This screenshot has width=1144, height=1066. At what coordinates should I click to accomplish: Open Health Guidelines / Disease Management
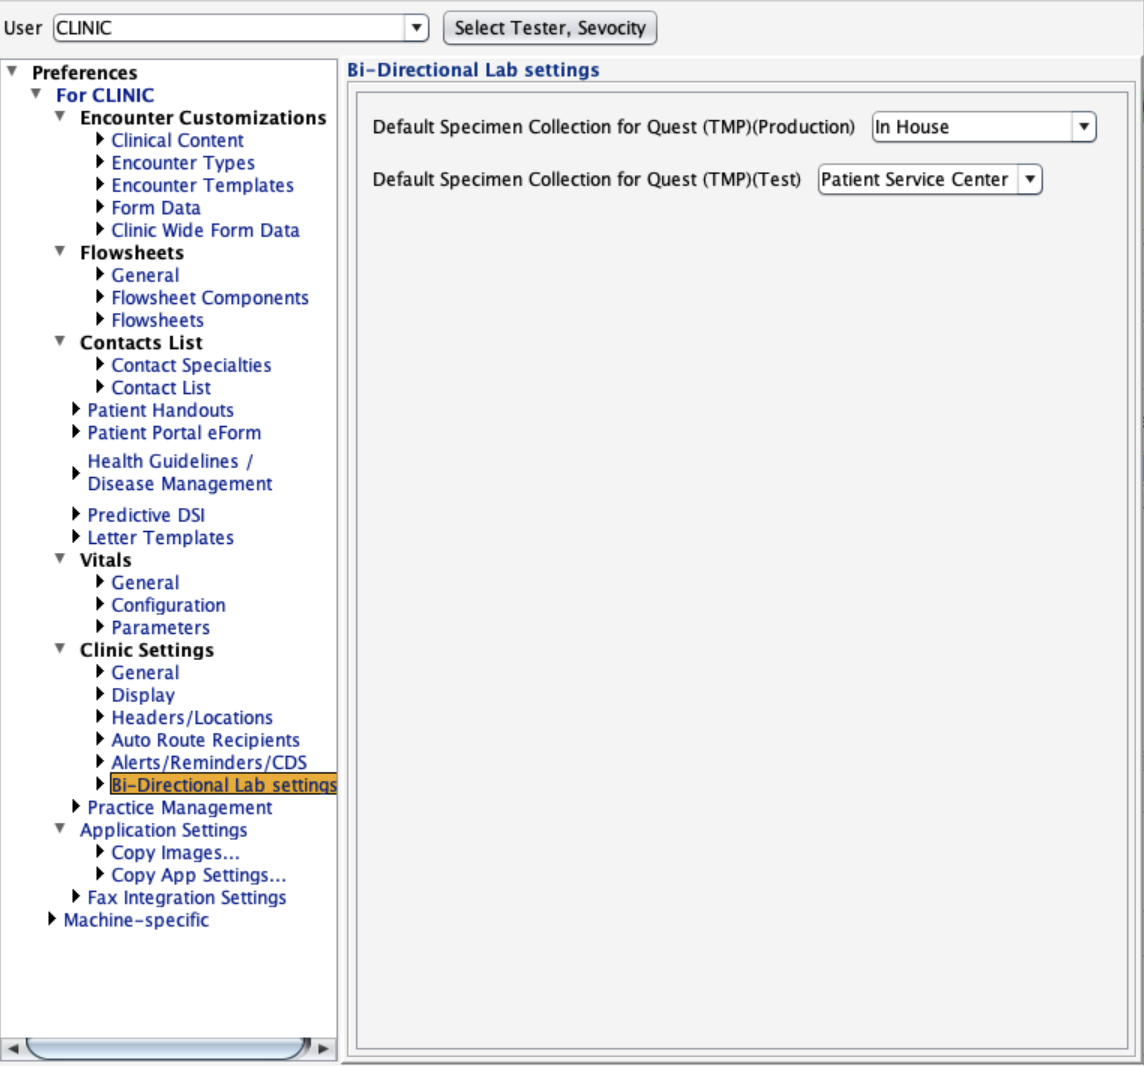click(x=179, y=472)
